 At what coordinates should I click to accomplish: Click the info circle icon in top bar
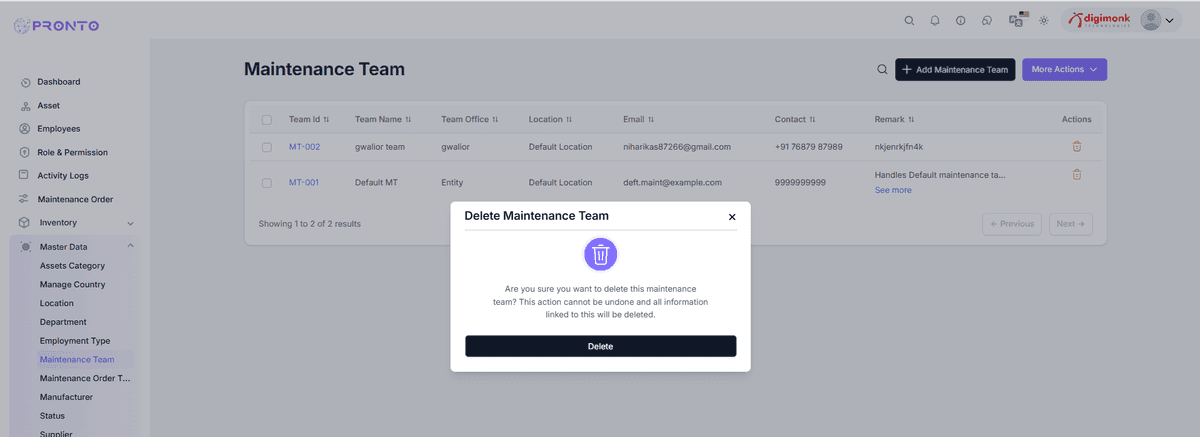pyautogui.click(x=961, y=20)
